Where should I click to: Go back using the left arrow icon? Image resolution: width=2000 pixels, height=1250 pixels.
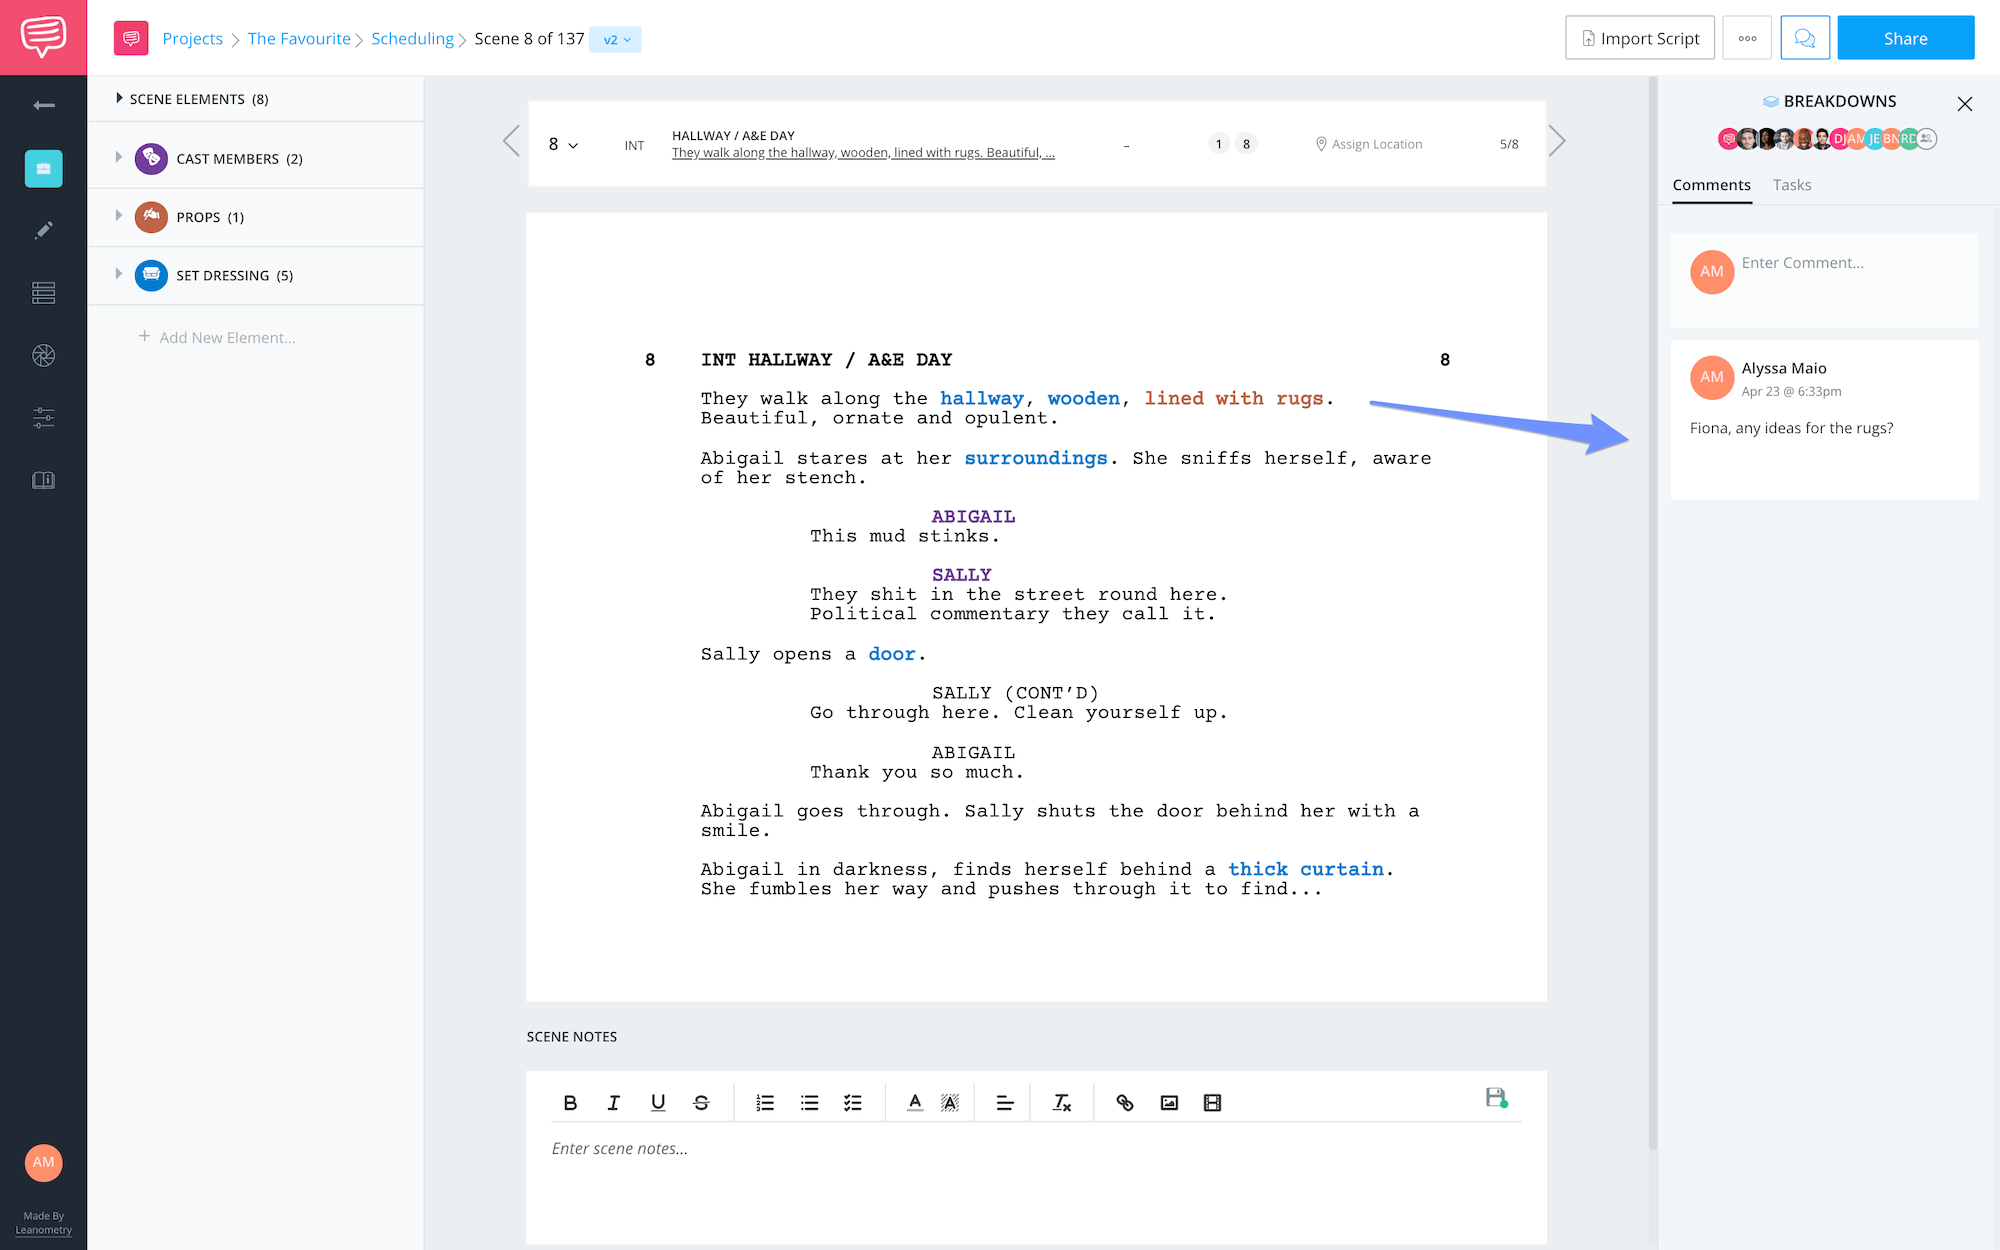click(x=43, y=105)
